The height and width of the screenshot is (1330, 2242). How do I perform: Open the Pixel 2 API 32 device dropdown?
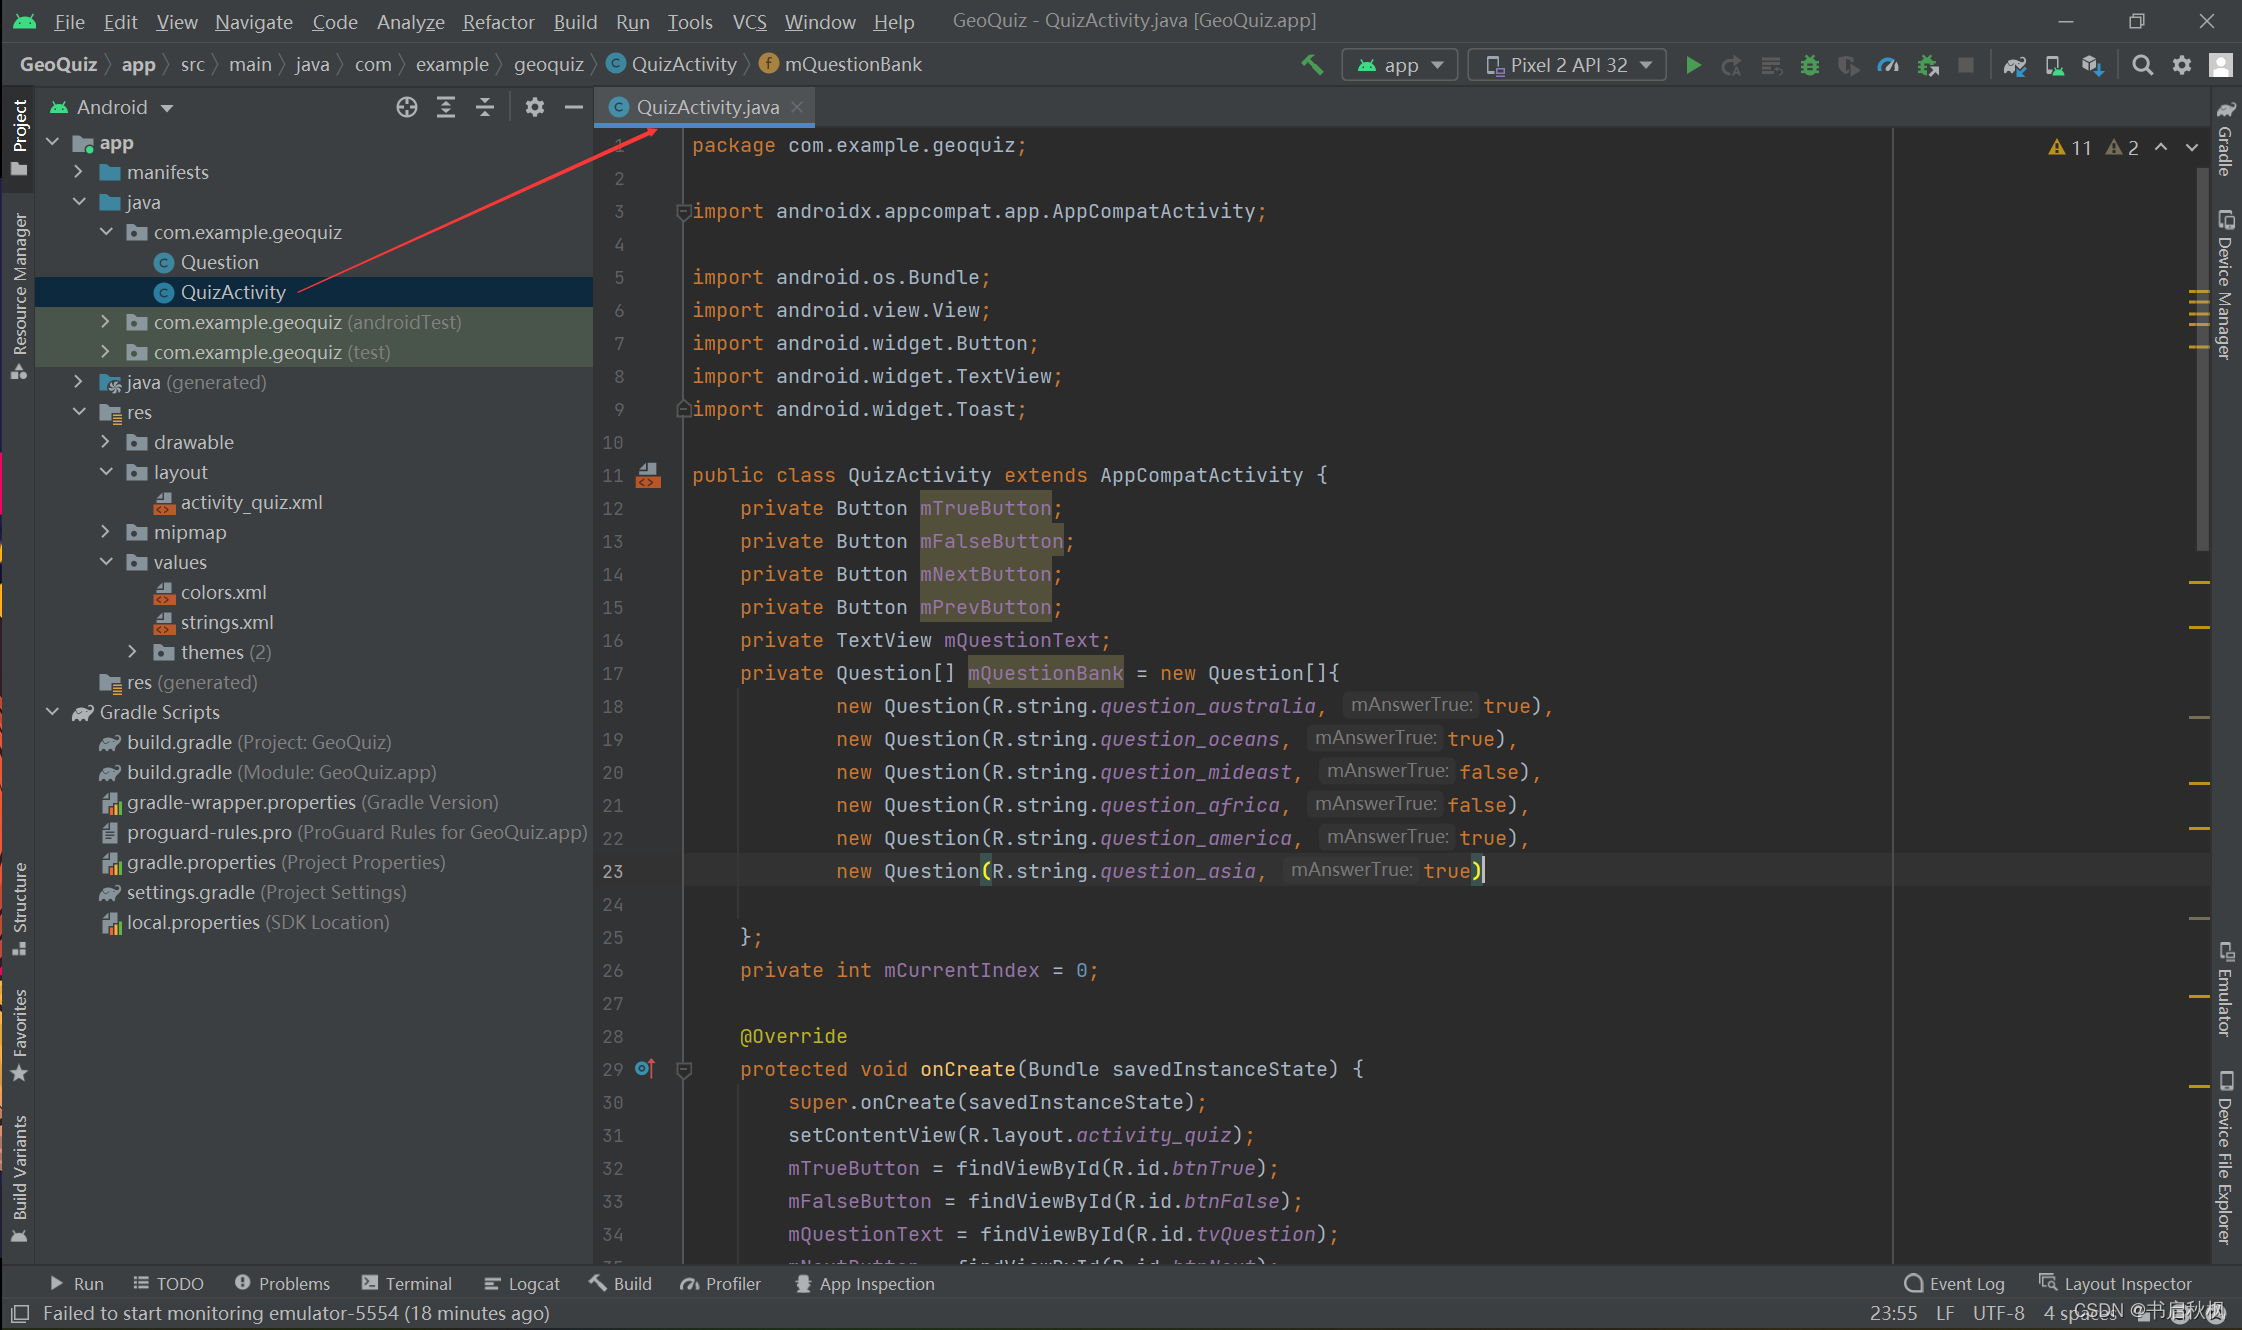[x=1567, y=65]
